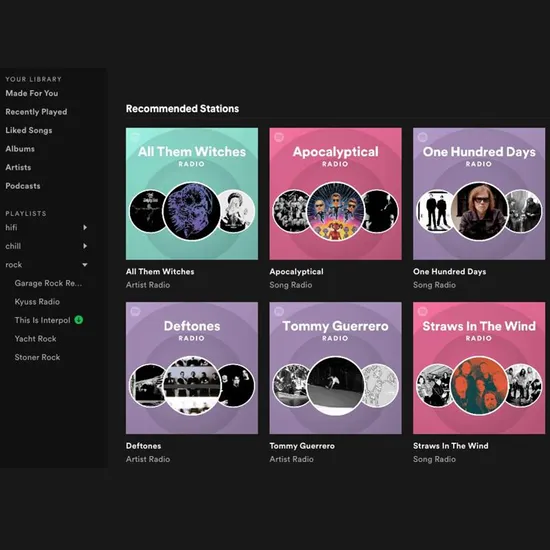
Task: Open the Kyuss Radio playlist
Action: pyautogui.click(x=37, y=302)
